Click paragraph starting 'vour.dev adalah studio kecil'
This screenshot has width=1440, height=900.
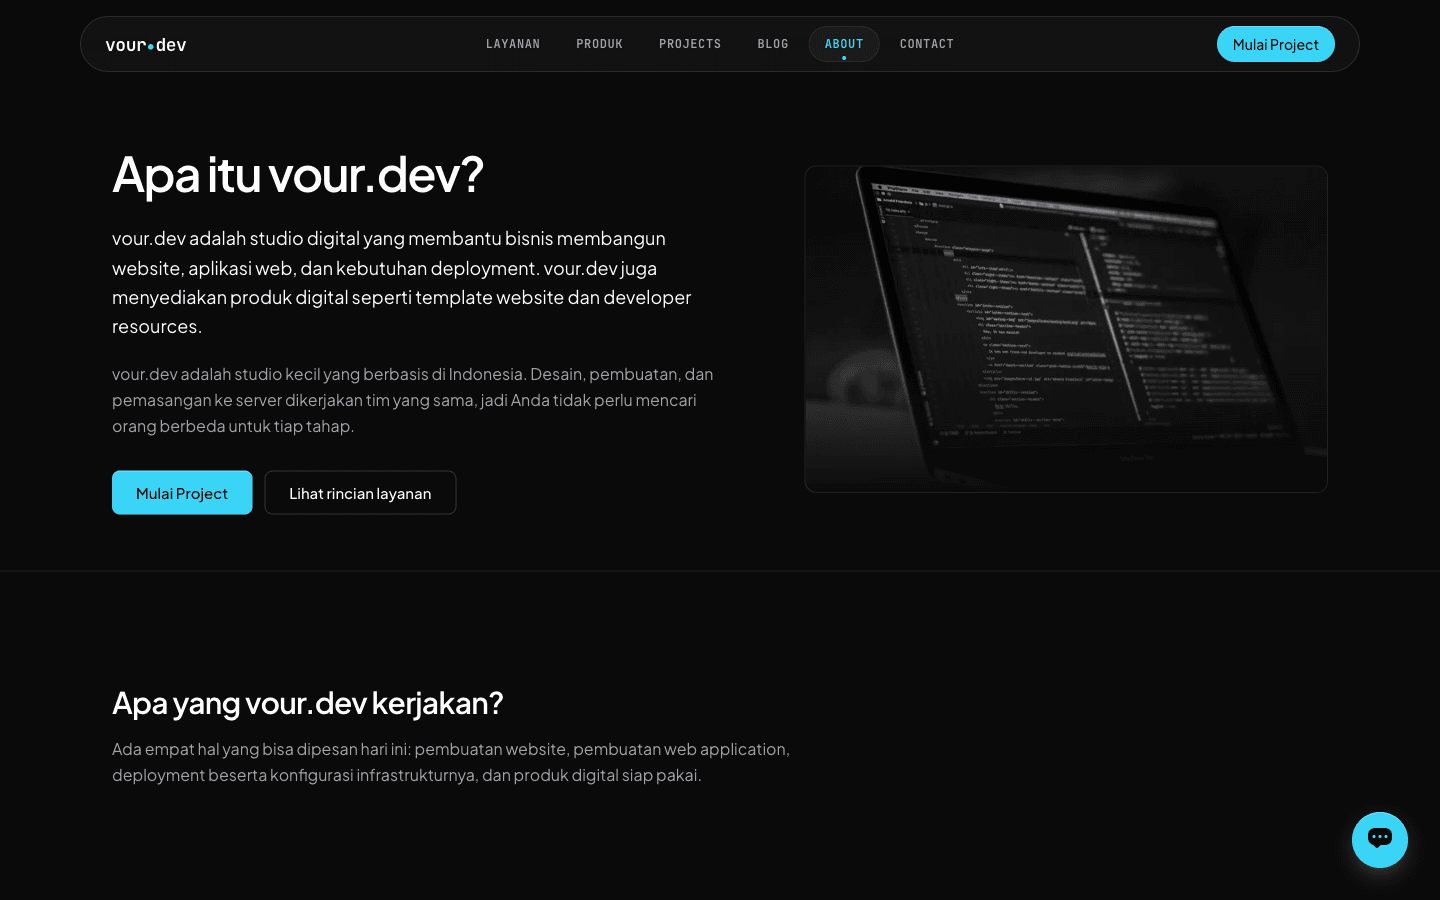(413, 400)
